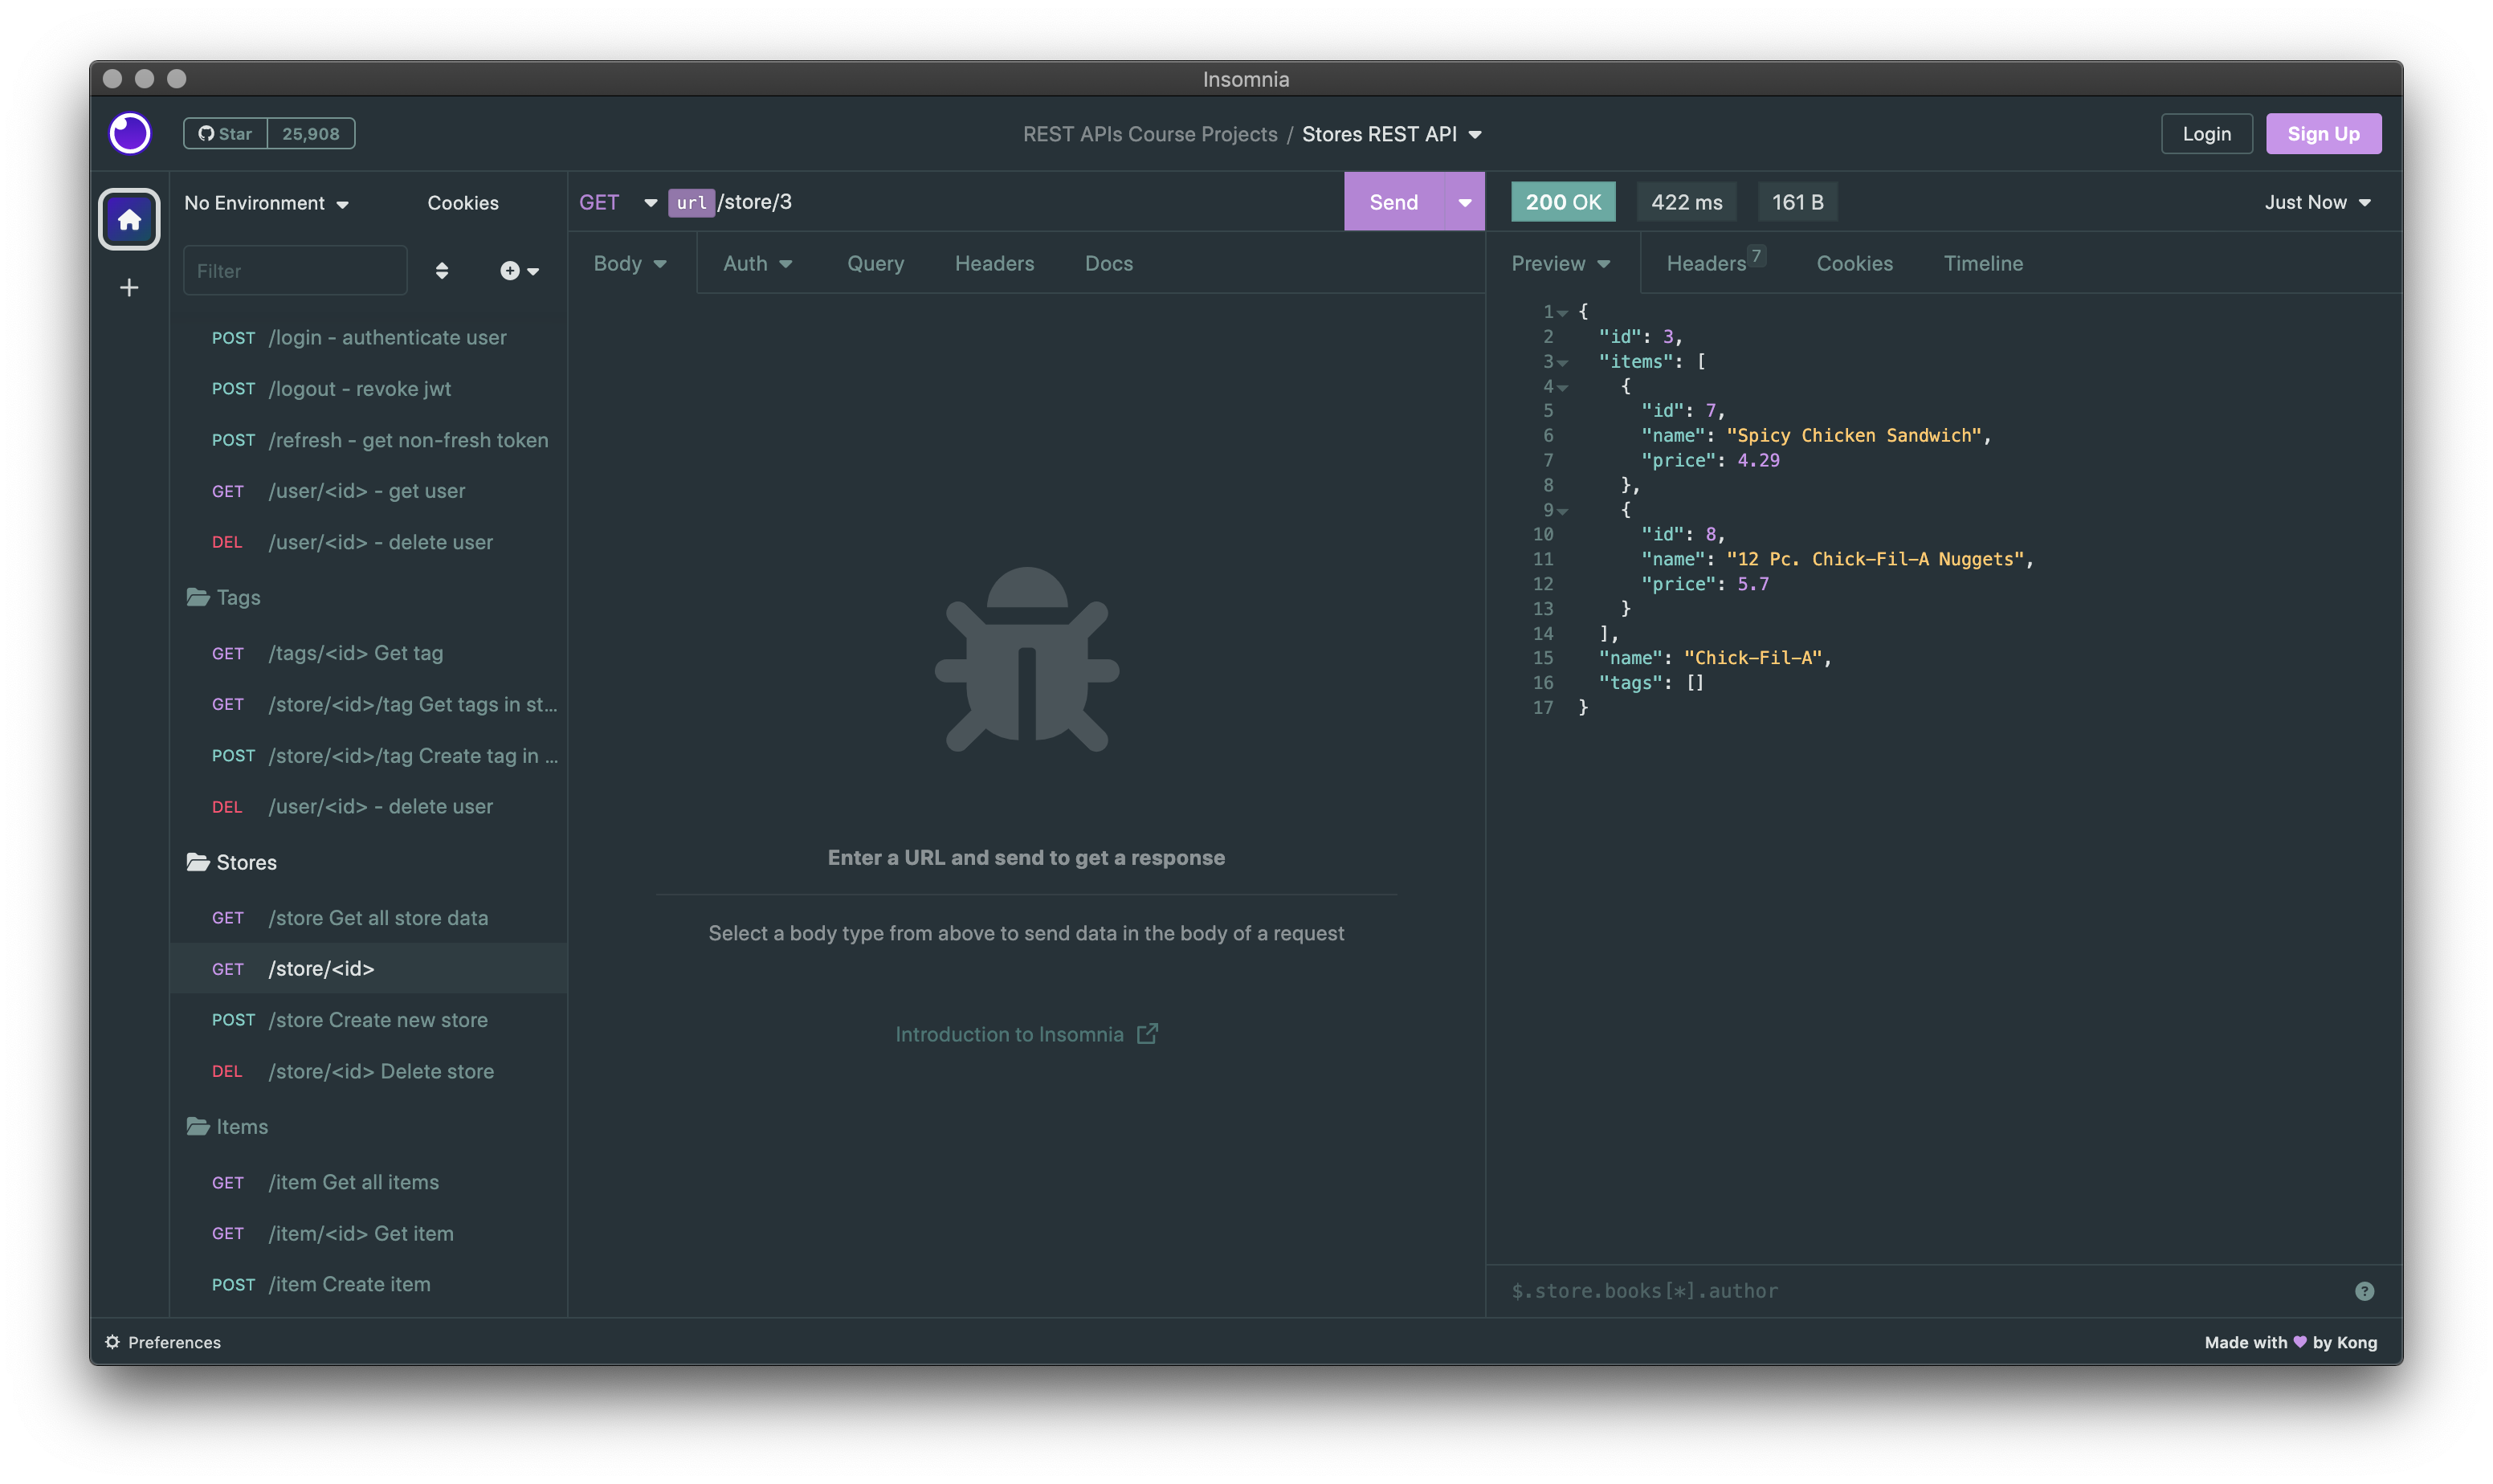Image resolution: width=2493 pixels, height=1484 pixels.
Task: Select the GET /user/<id> get user request
Action: pos(369,491)
